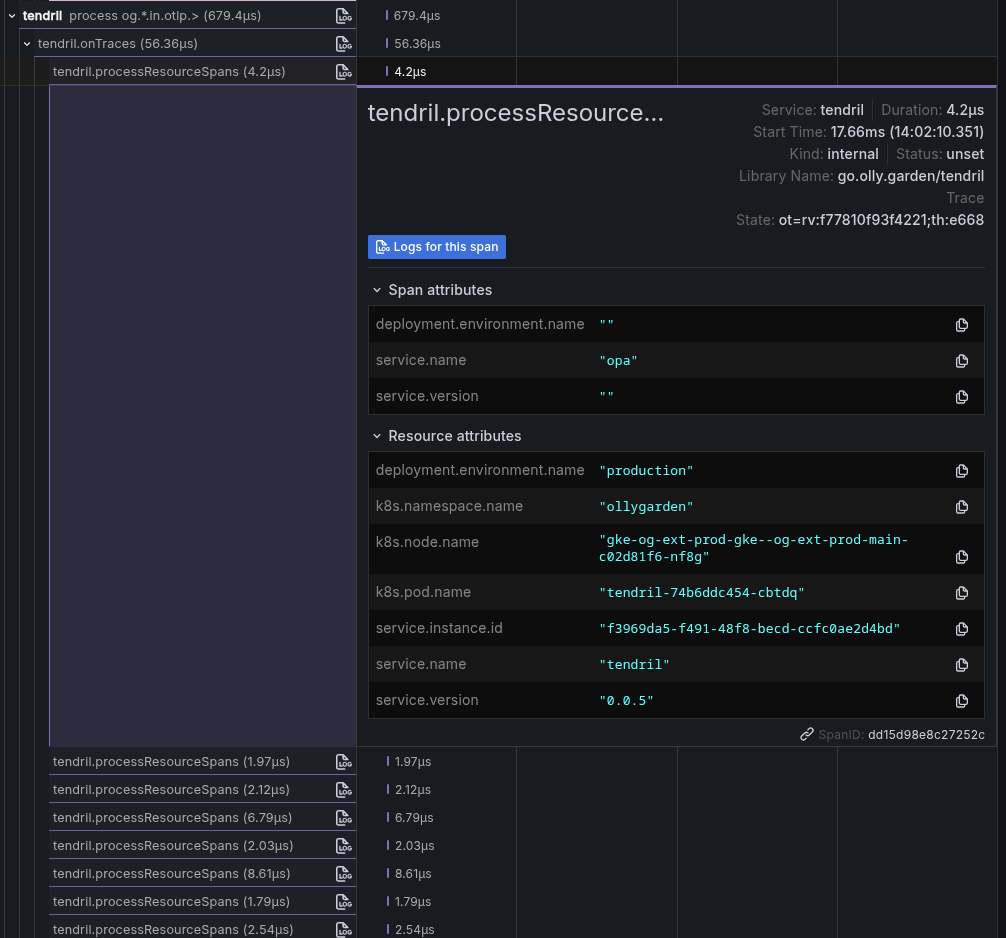1006x938 pixels.
Task: Copy resource service.version "0.0.5" value
Action: coord(962,701)
